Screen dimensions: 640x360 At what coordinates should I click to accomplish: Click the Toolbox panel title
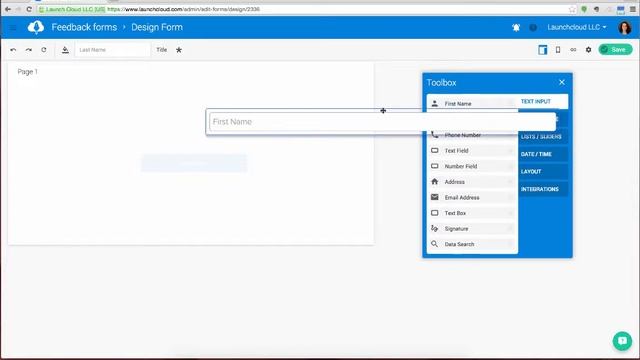click(x=442, y=82)
